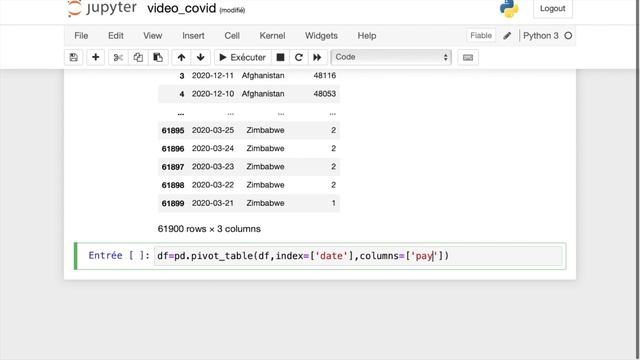Cut selected cells with the scissors icon

click(118, 57)
